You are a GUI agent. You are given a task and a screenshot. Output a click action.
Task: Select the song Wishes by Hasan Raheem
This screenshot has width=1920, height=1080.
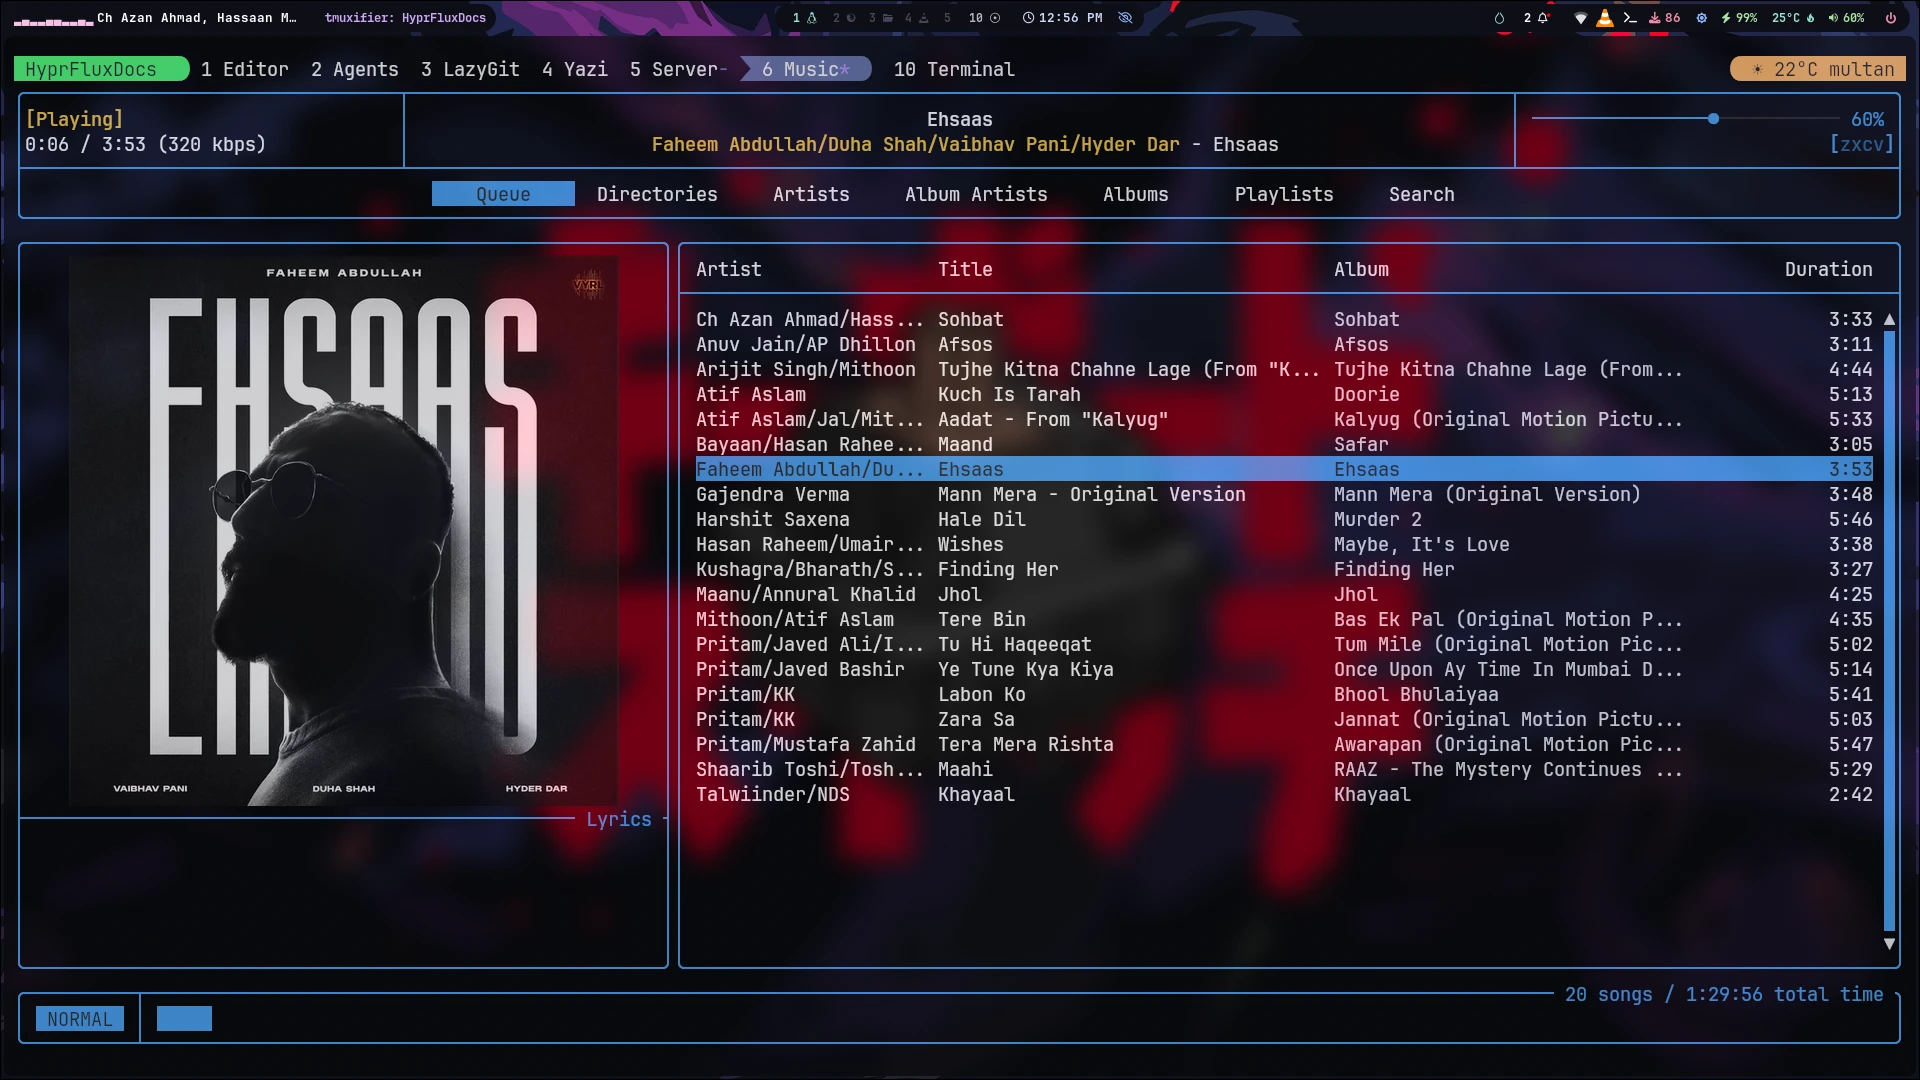click(x=1284, y=544)
